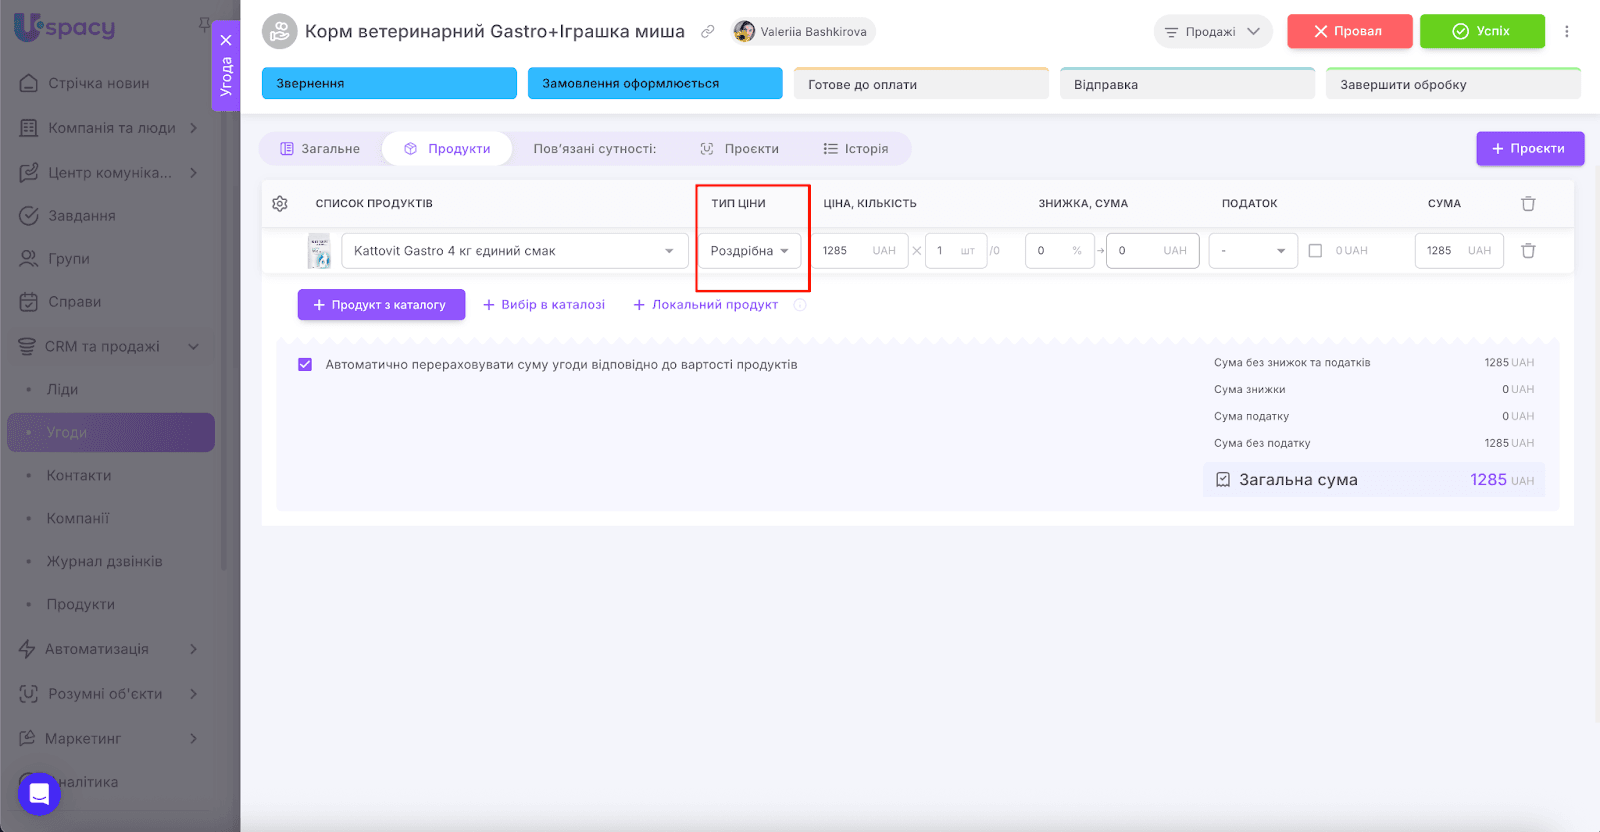Image resolution: width=1600 pixels, height=832 pixels.
Task: Delete the Kattovit Gastro product row
Action: (x=1528, y=251)
